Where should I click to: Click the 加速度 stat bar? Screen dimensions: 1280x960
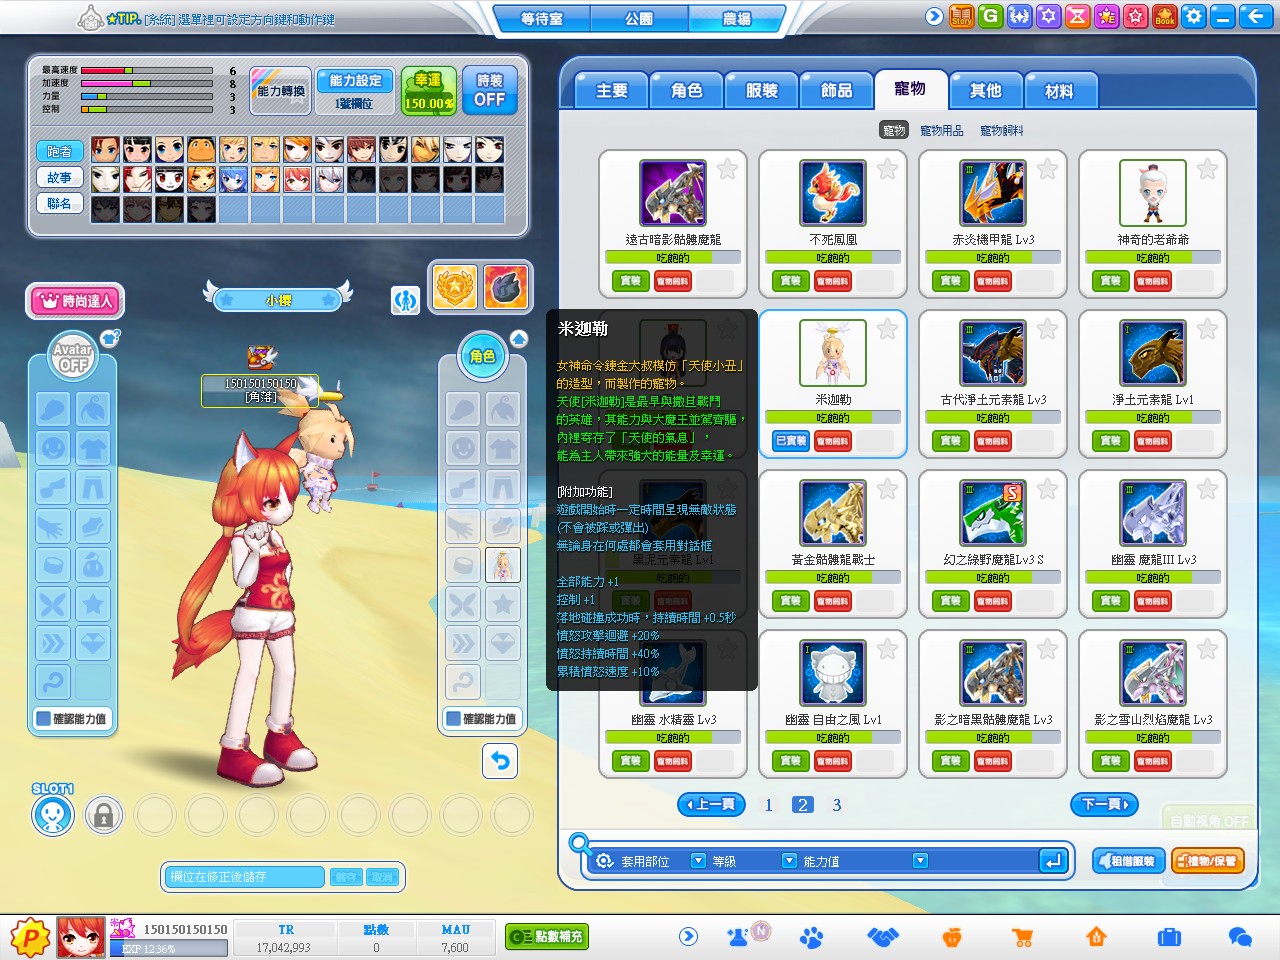(x=146, y=84)
